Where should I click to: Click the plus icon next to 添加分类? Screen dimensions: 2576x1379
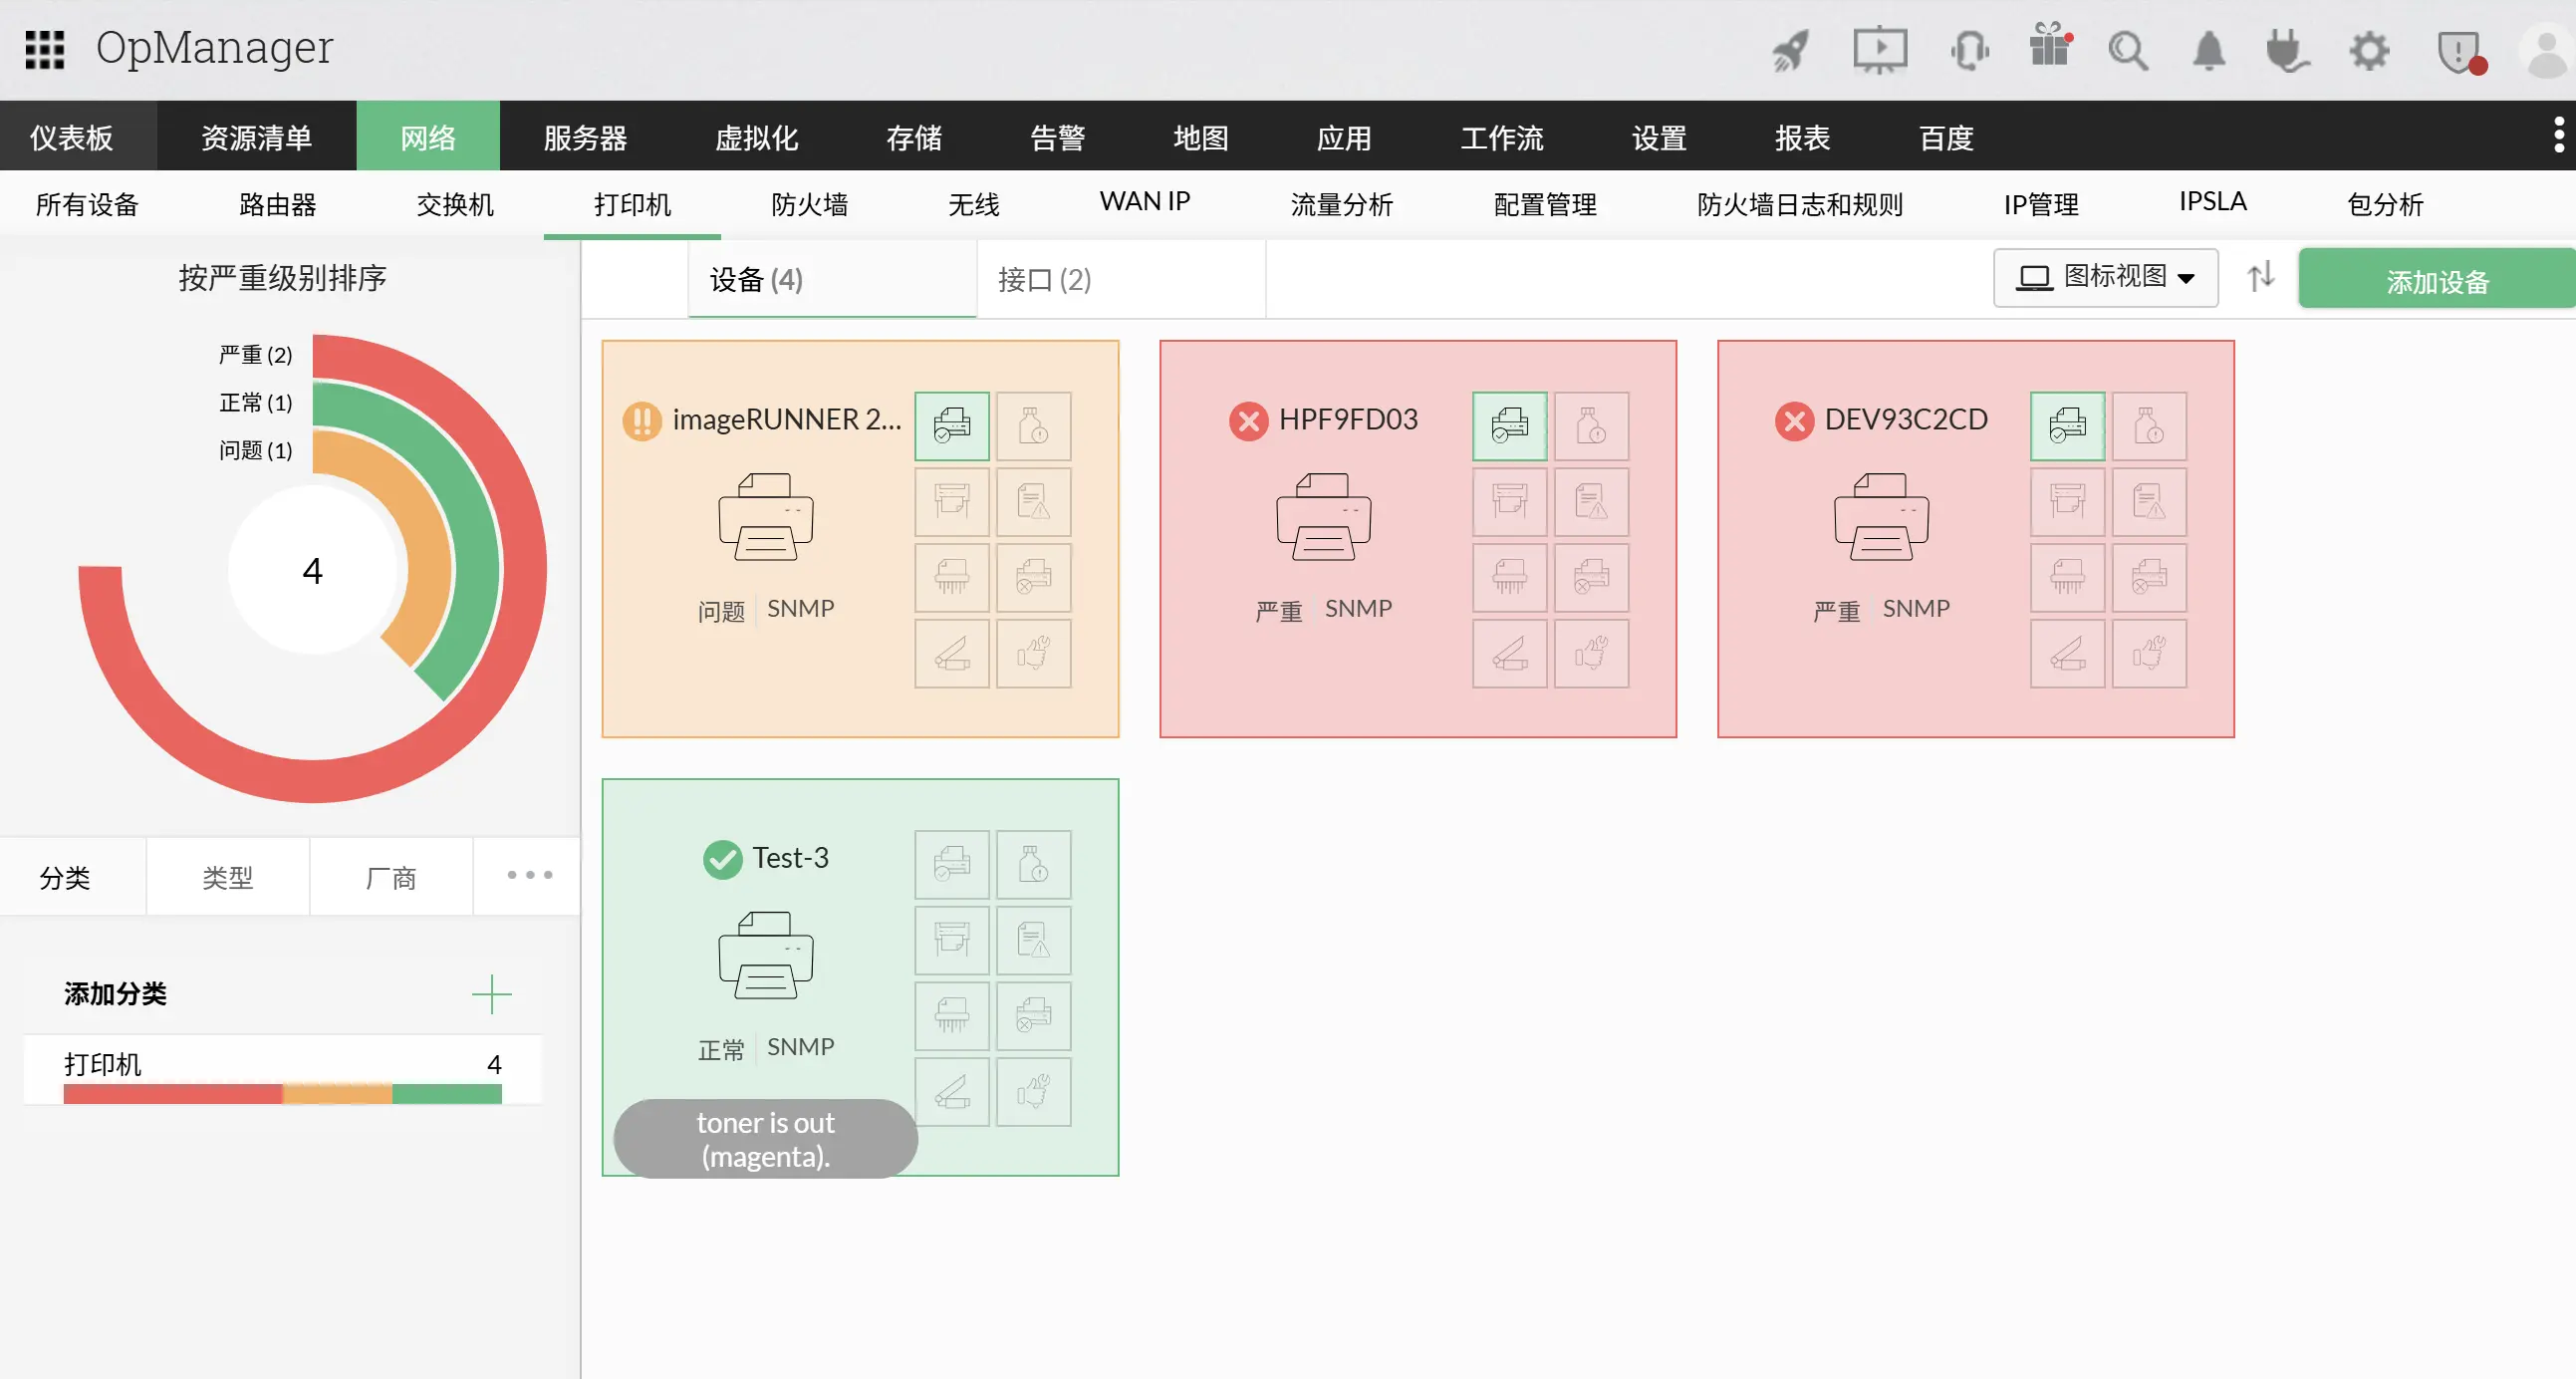(x=490, y=993)
